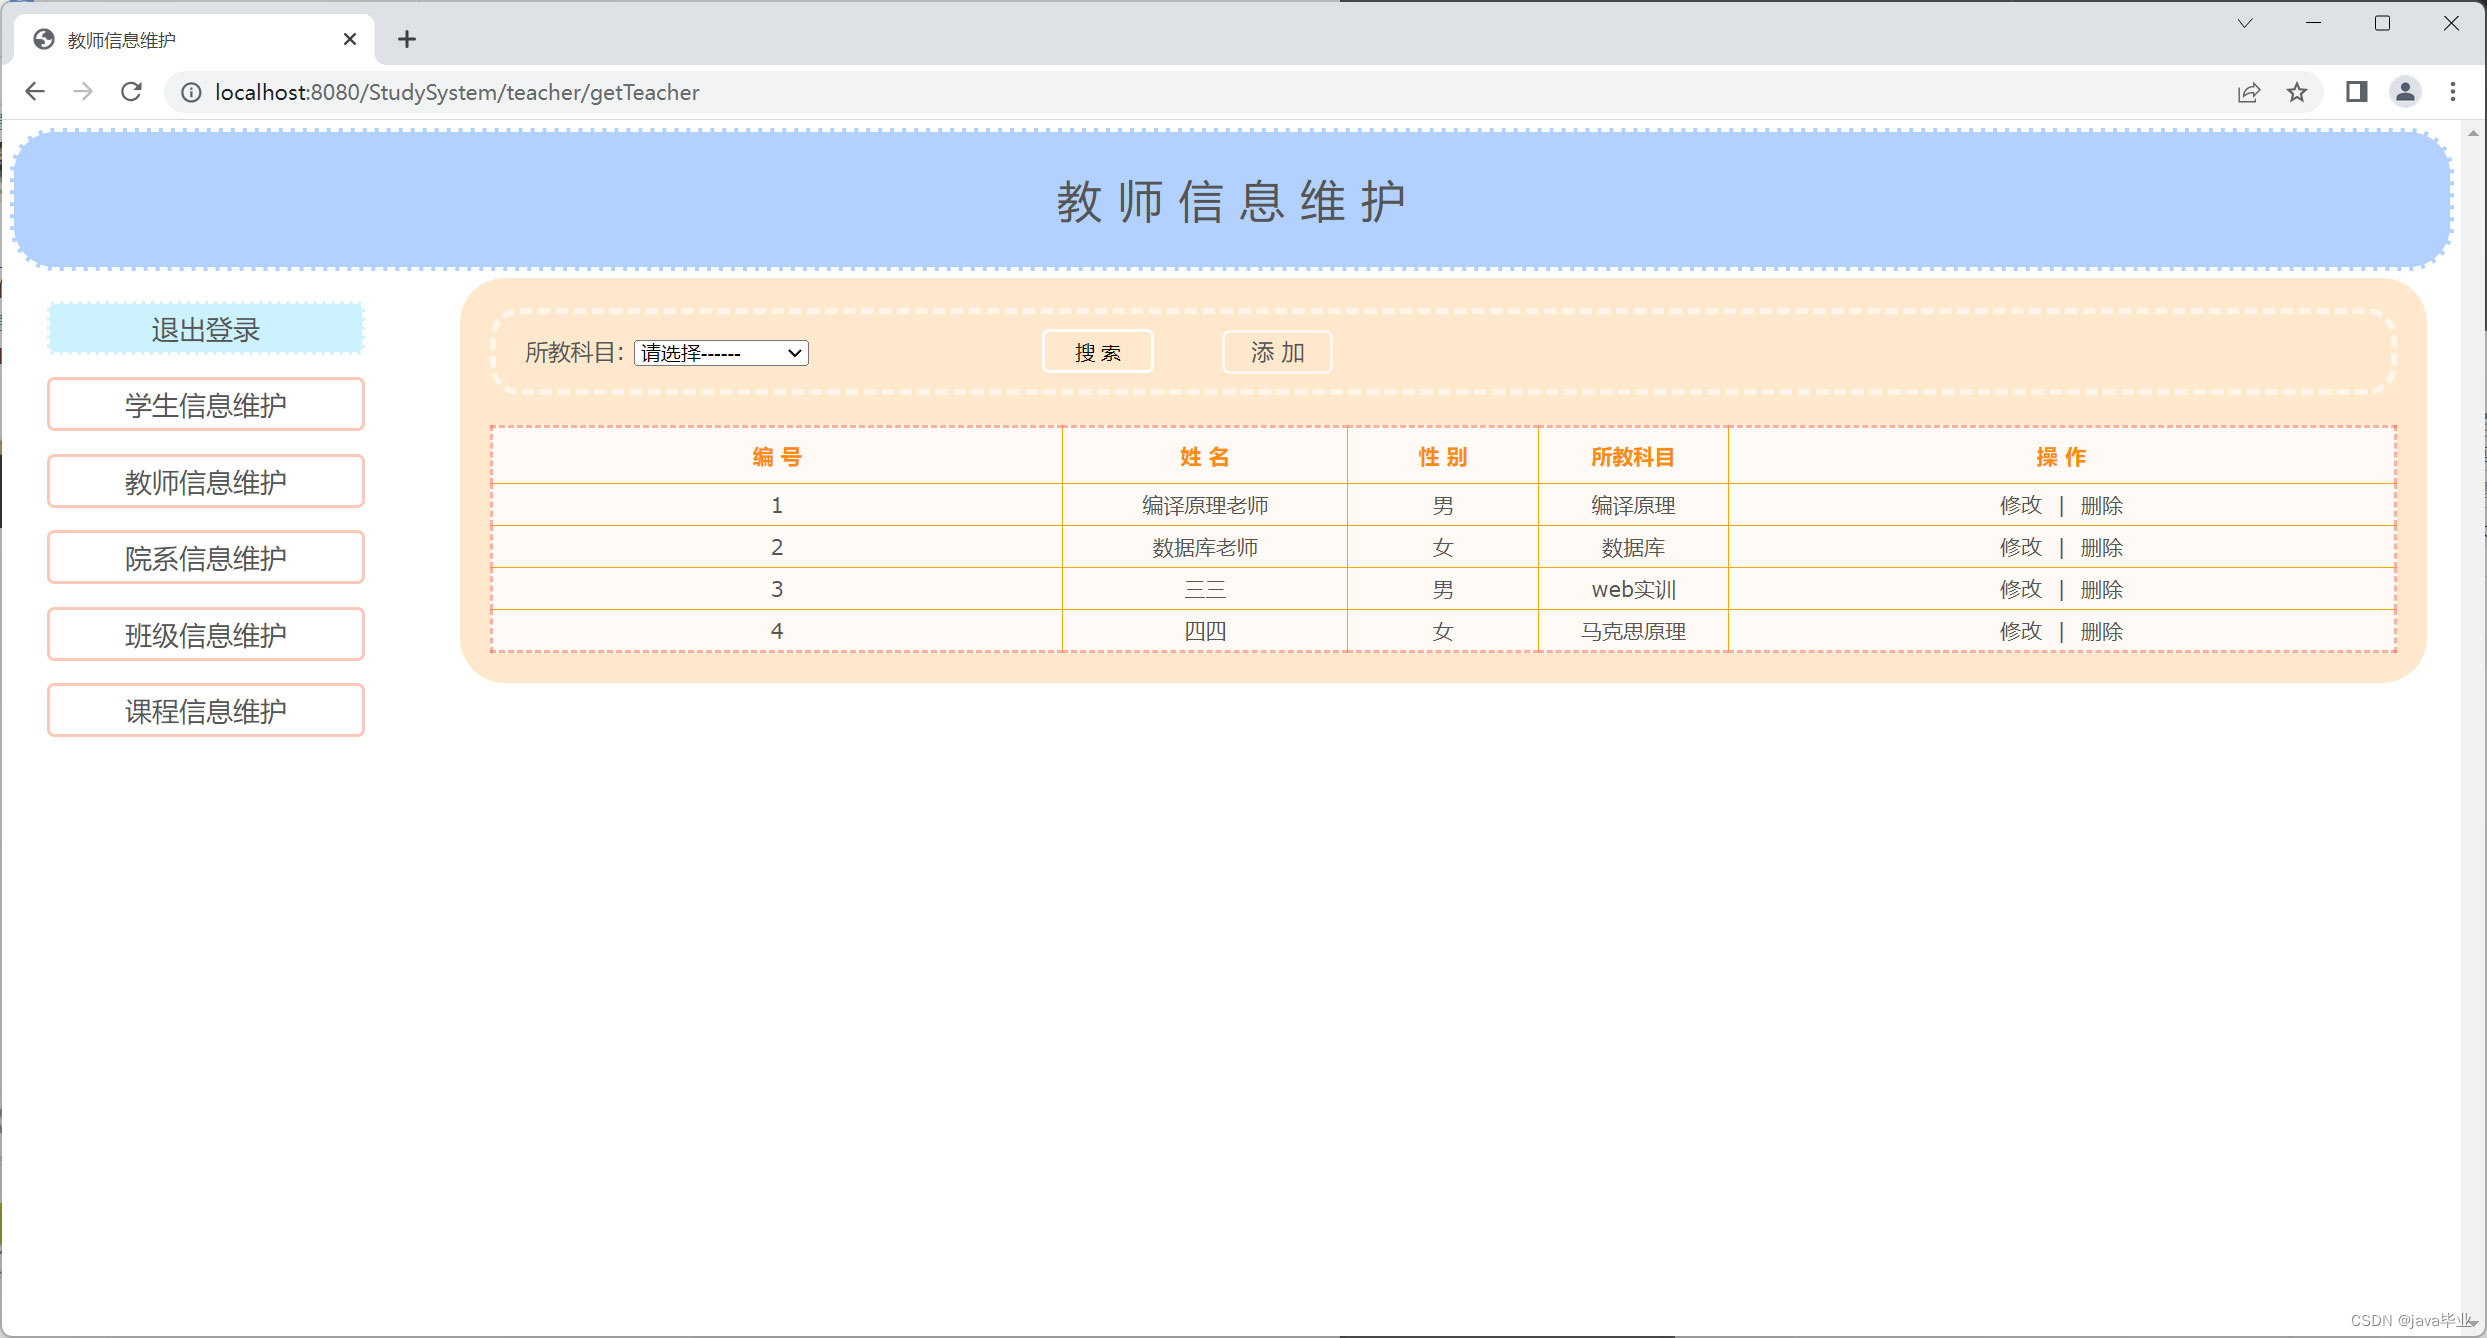Click the subject cell web实训
The image size is (2487, 1338).
pos(1633,590)
